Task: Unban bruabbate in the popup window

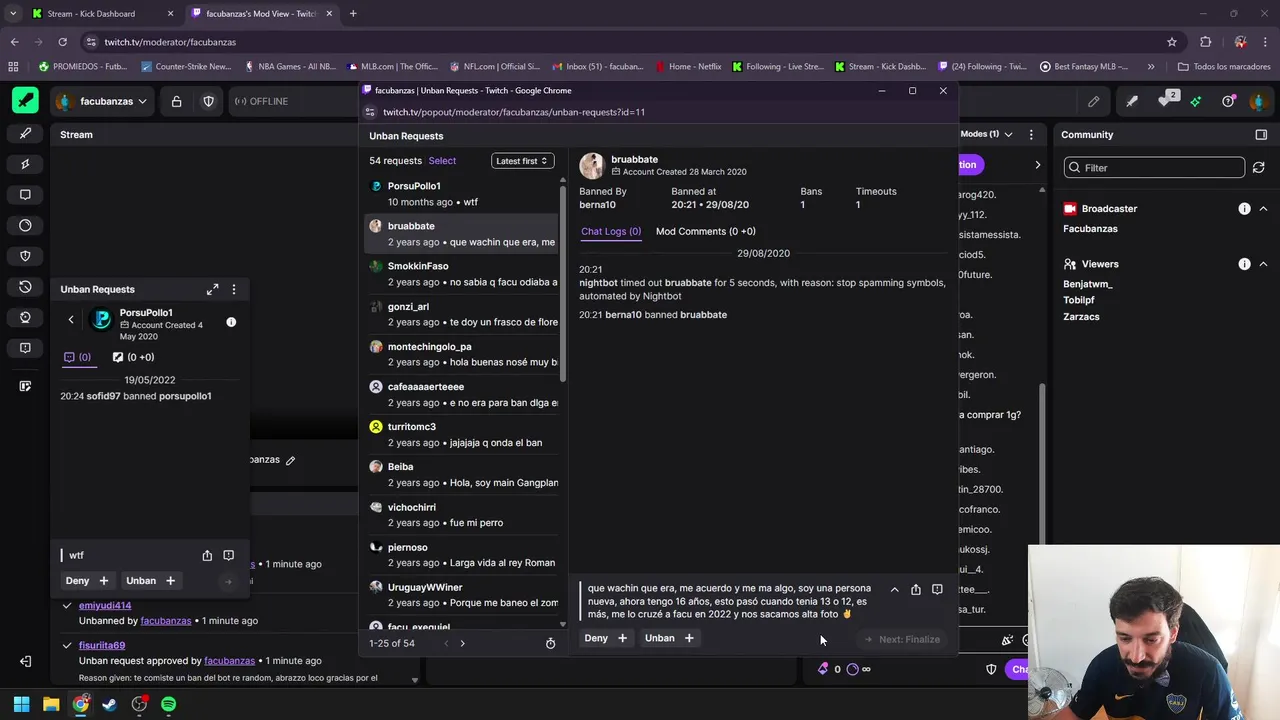Action: [x=669, y=638]
